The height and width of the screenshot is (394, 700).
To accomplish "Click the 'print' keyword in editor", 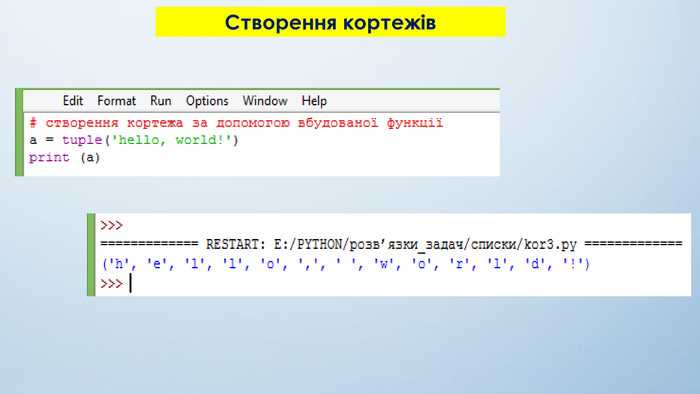I will [49, 158].
